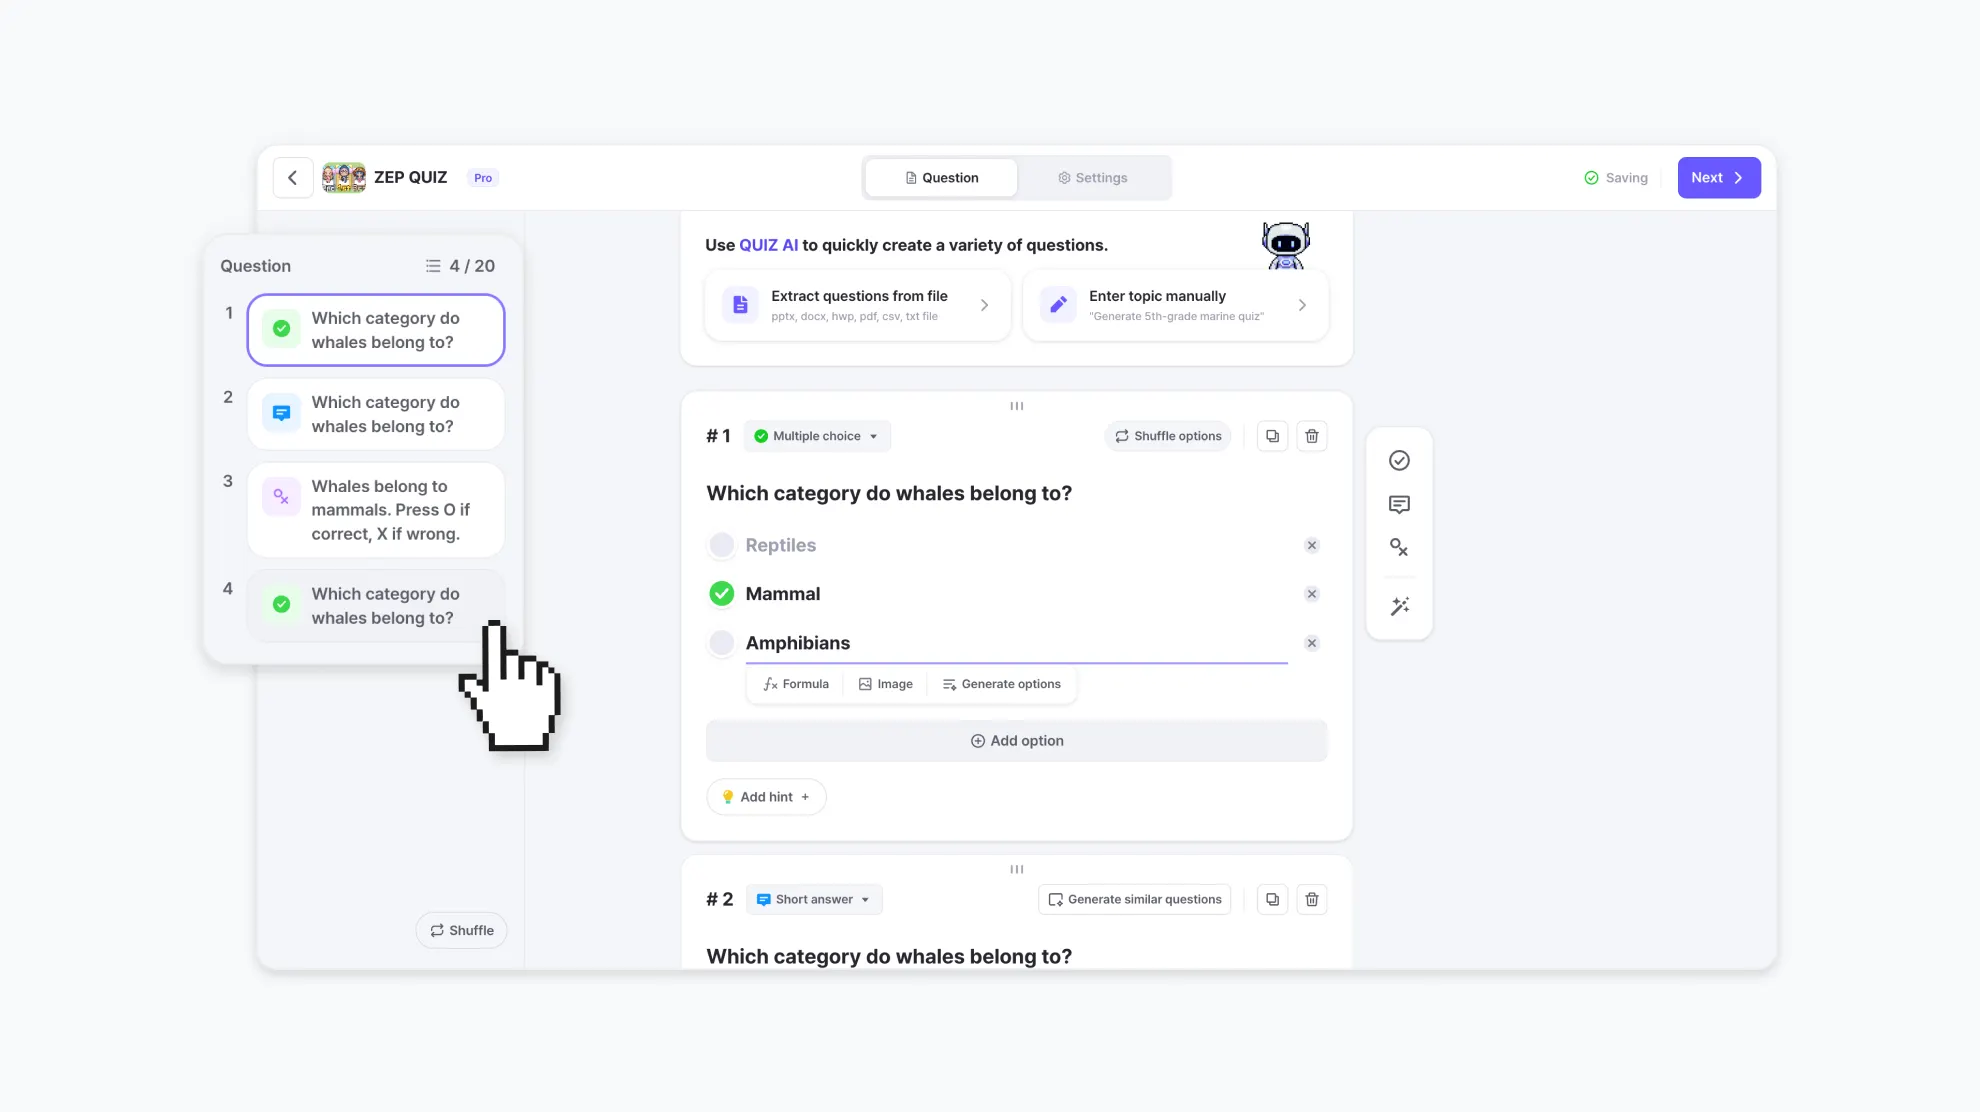
Task: Click the back arrow icon
Action: tap(292, 178)
